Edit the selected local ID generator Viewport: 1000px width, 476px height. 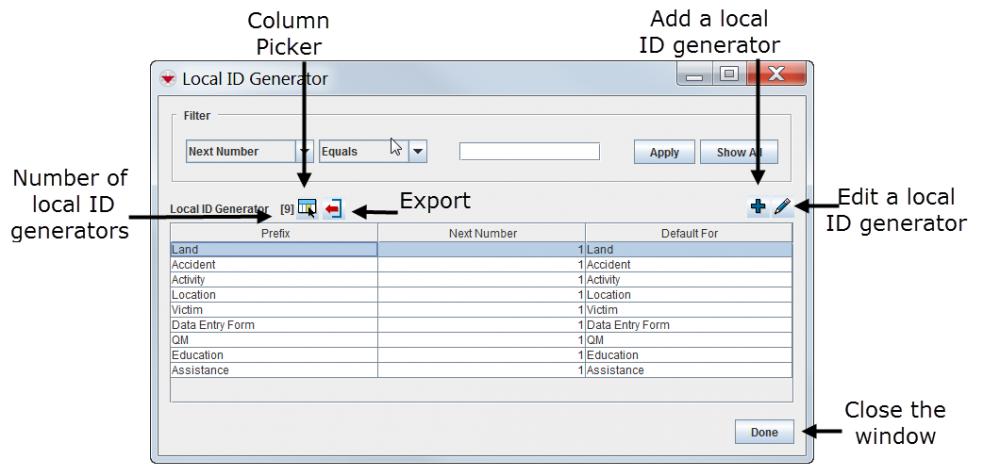pyautogui.click(x=782, y=207)
